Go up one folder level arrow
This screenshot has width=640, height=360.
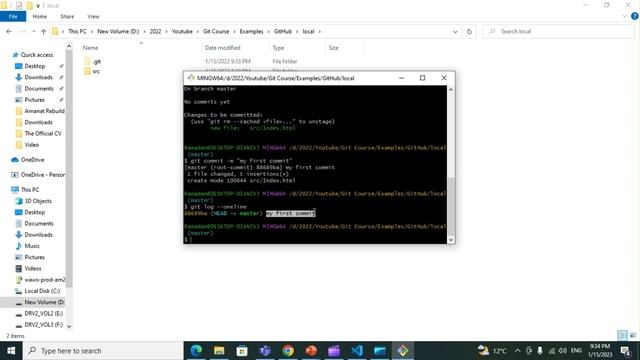(43, 31)
